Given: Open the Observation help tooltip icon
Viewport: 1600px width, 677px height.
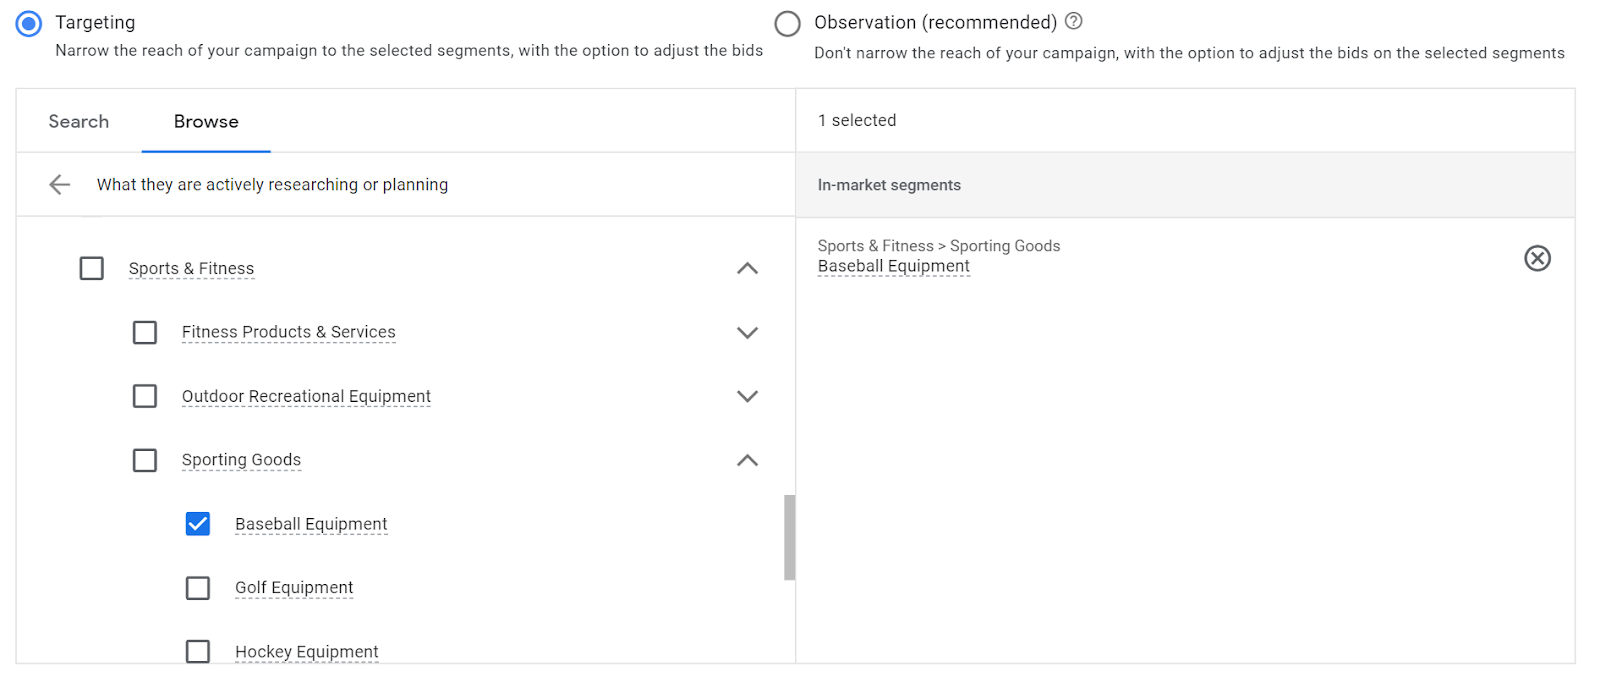Looking at the screenshot, I should 1074,21.
